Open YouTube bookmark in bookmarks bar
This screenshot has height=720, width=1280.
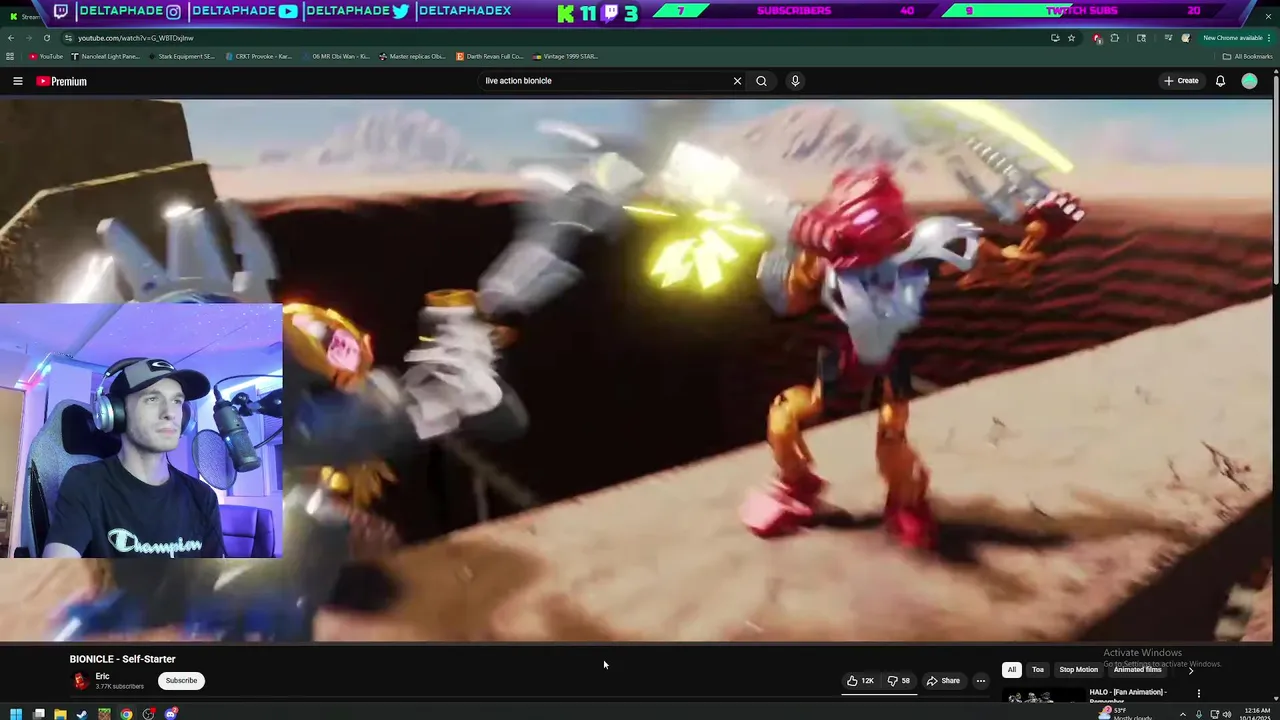click(x=46, y=56)
